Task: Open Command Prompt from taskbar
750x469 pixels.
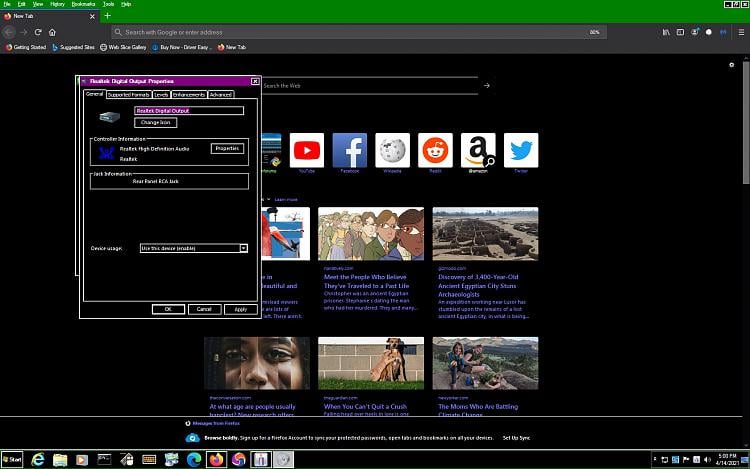Action: (x=104, y=459)
